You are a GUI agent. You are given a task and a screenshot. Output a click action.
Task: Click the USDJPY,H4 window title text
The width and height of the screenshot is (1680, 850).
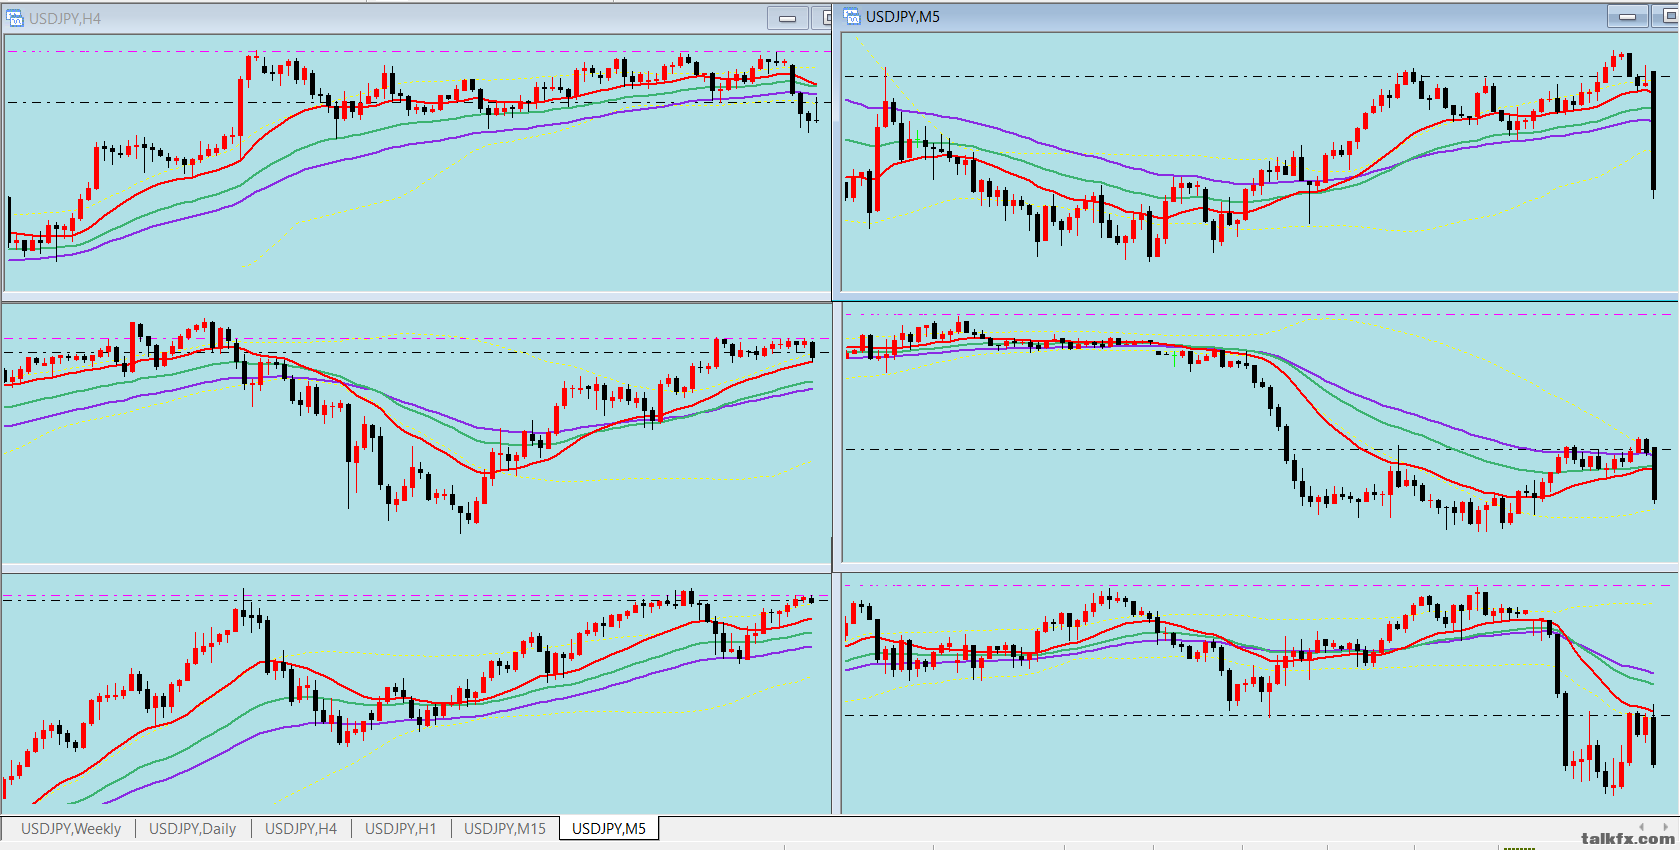pos(65,18)
